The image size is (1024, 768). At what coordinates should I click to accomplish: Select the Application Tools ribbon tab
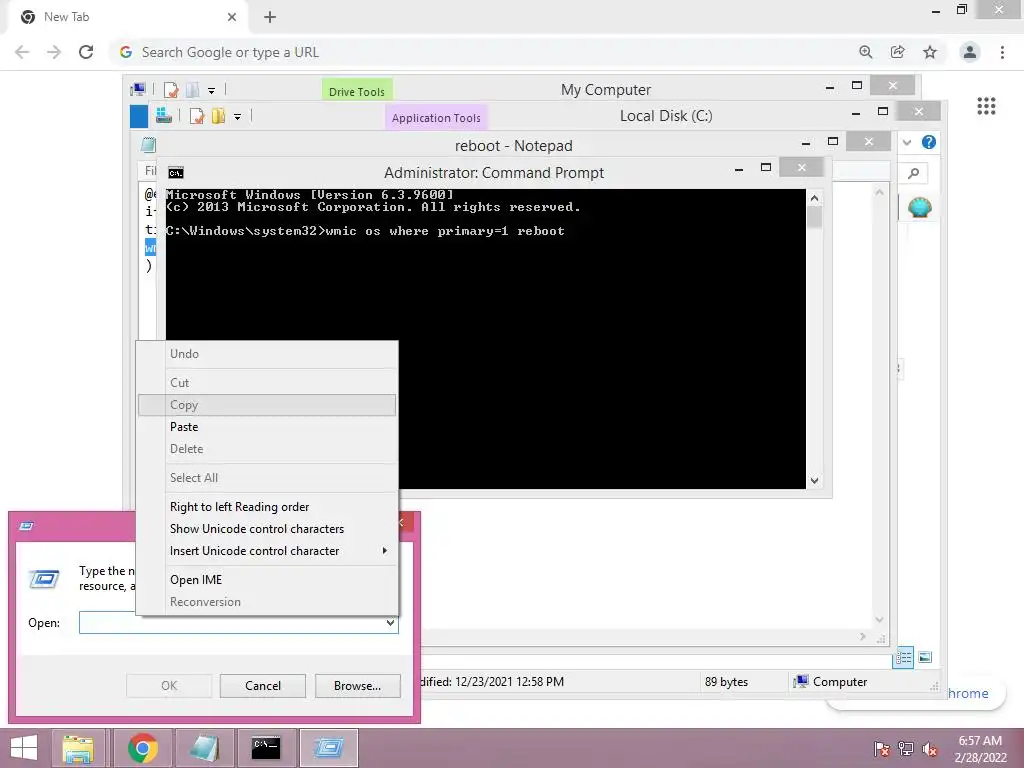point(436,117)
